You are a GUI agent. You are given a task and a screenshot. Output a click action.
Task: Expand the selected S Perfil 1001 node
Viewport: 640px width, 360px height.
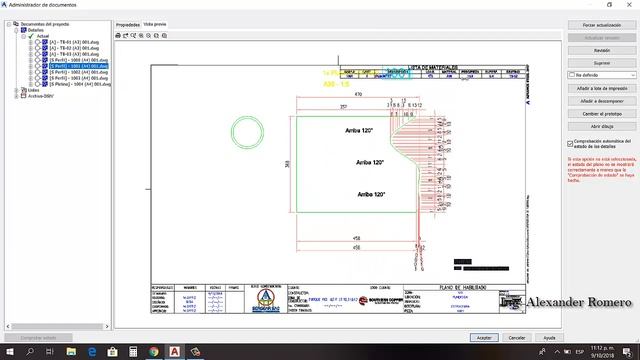(x=31, y=66)
